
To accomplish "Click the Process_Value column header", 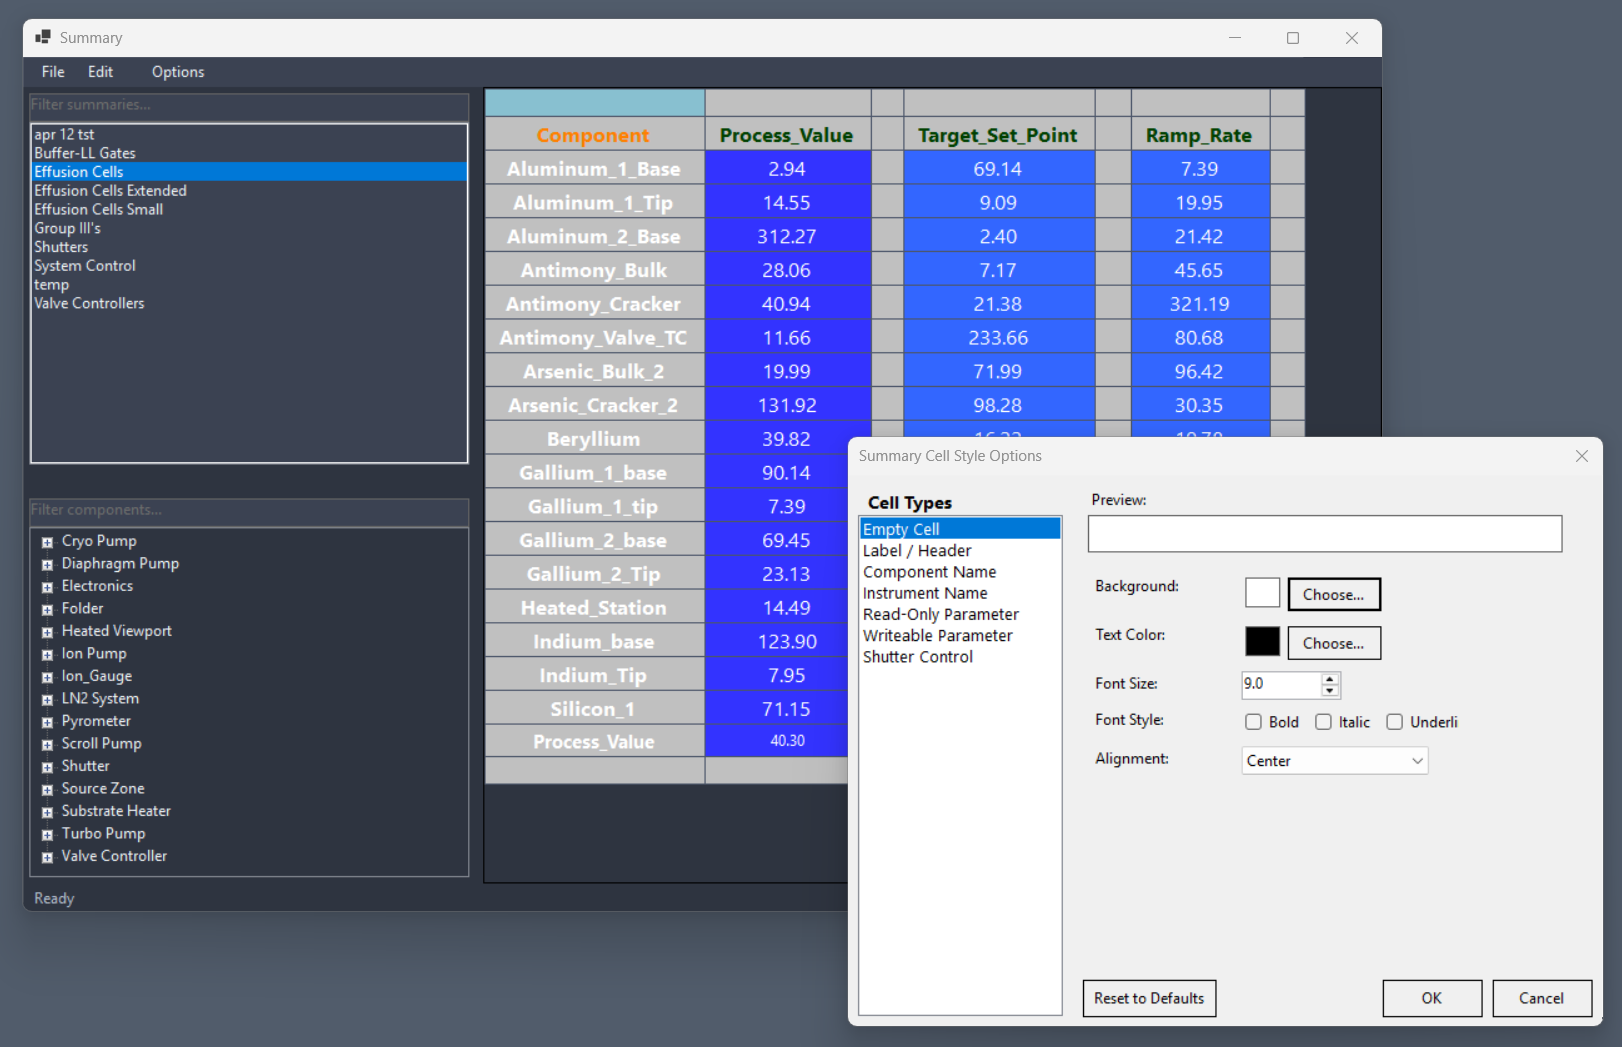I will pos(787,135).
